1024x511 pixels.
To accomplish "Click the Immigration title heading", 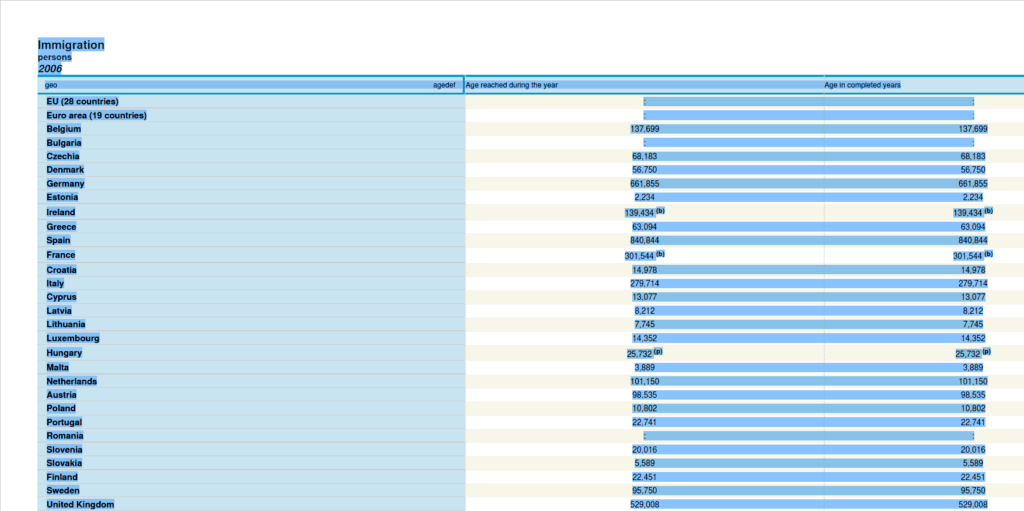I will [x=71, y=45].
